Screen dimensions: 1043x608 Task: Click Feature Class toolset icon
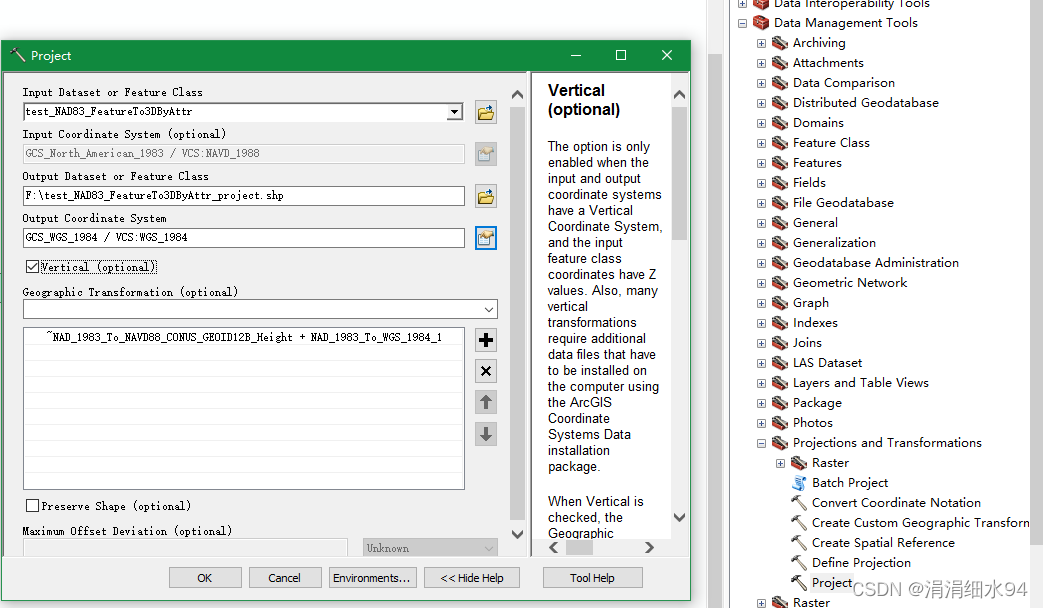coord(780,143)
